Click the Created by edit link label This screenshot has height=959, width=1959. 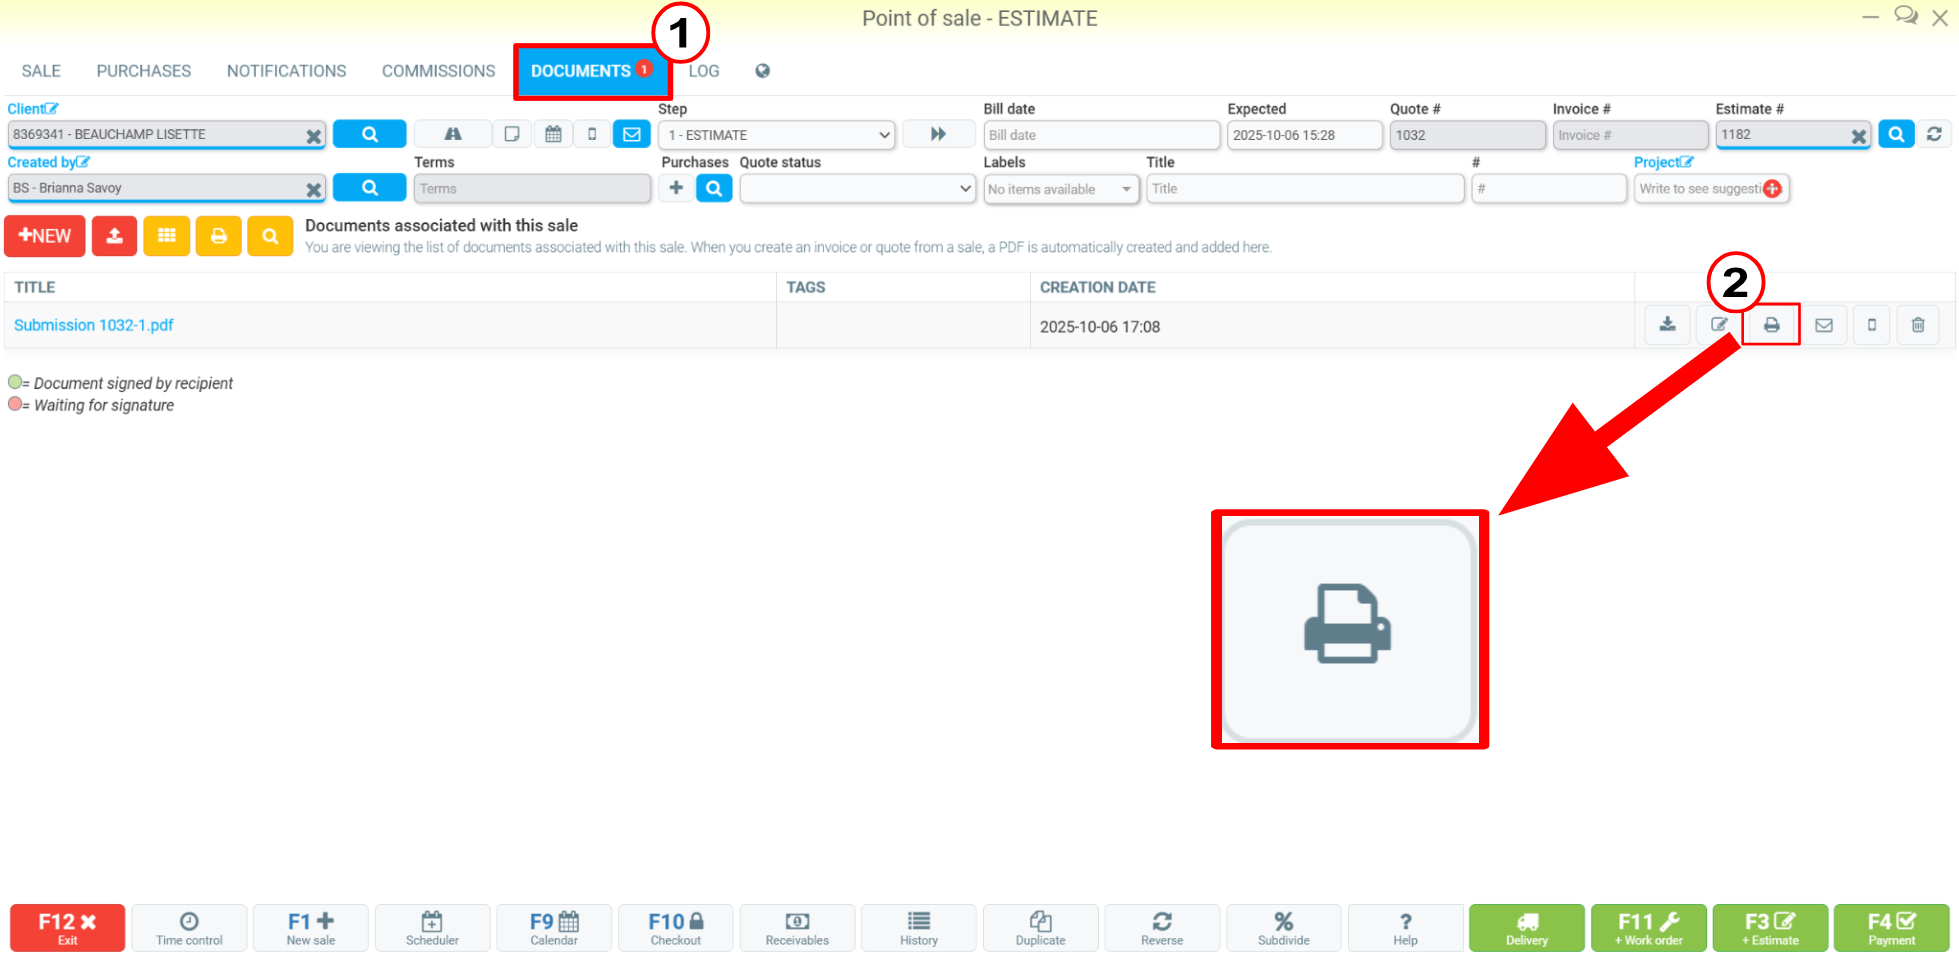tap(49, 162)
